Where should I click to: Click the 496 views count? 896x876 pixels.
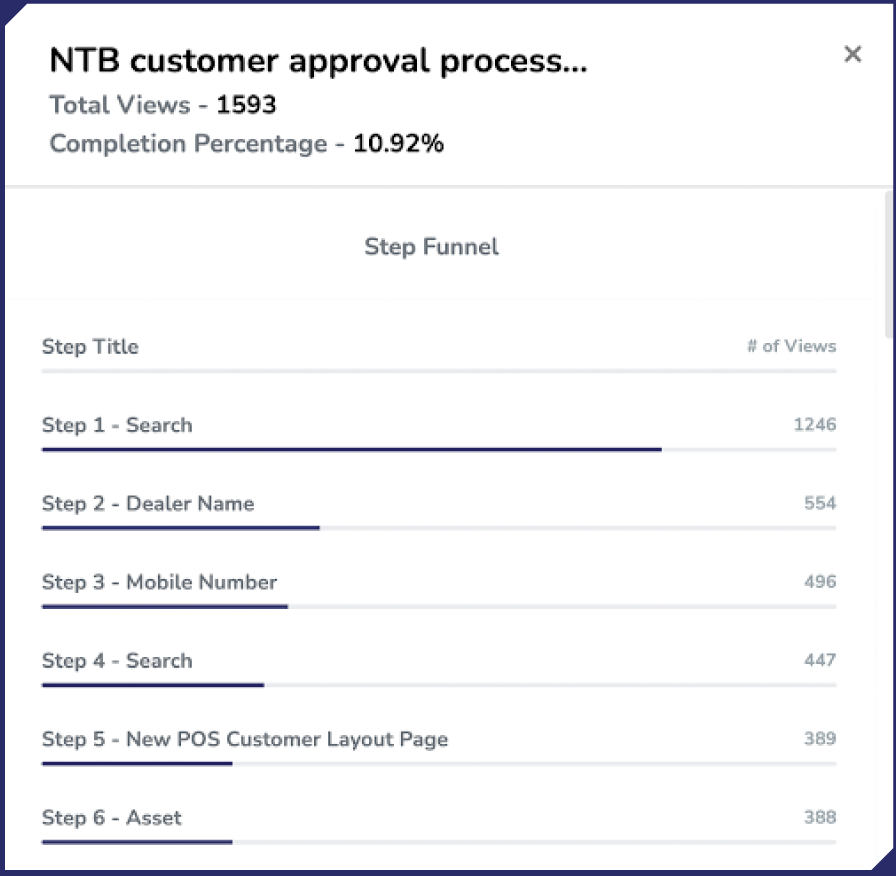pos(820,582)
